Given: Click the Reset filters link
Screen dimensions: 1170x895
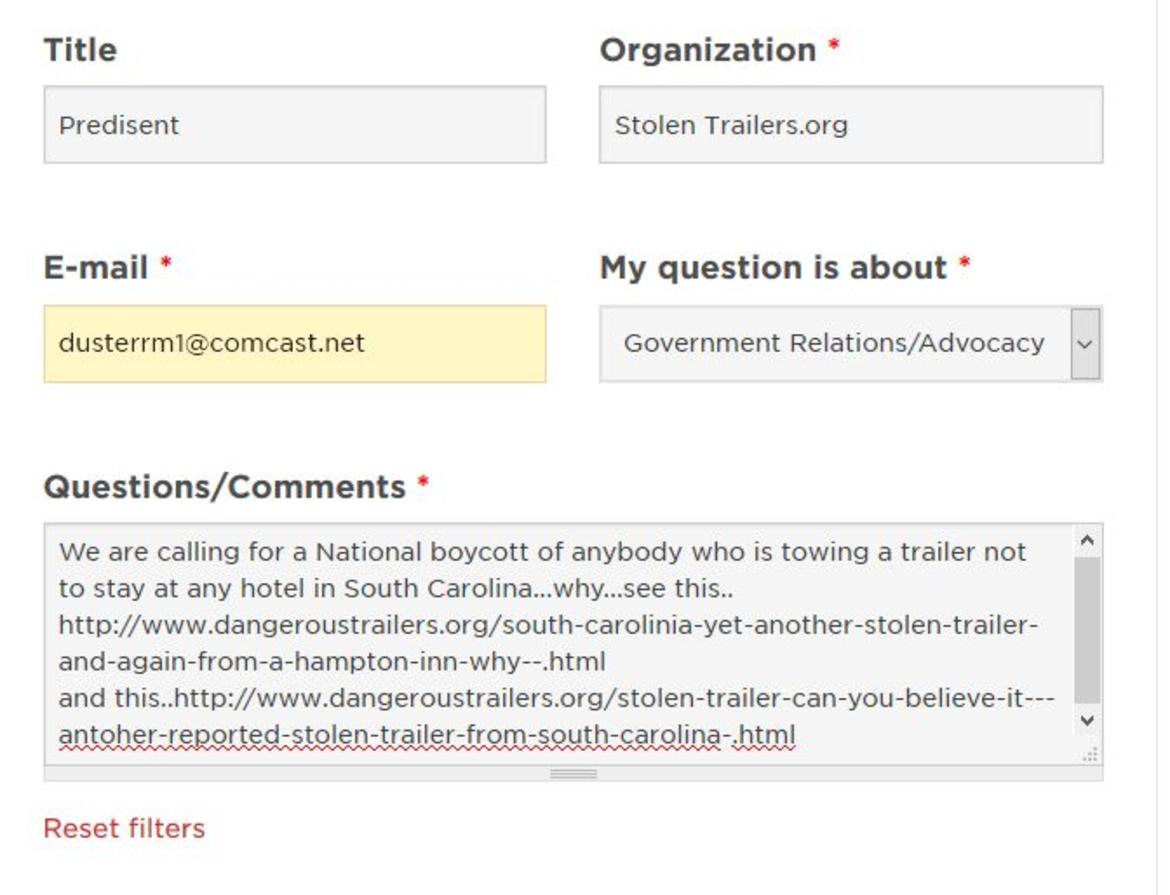Looking at the screenshot, I should click(x=124, y=829).
